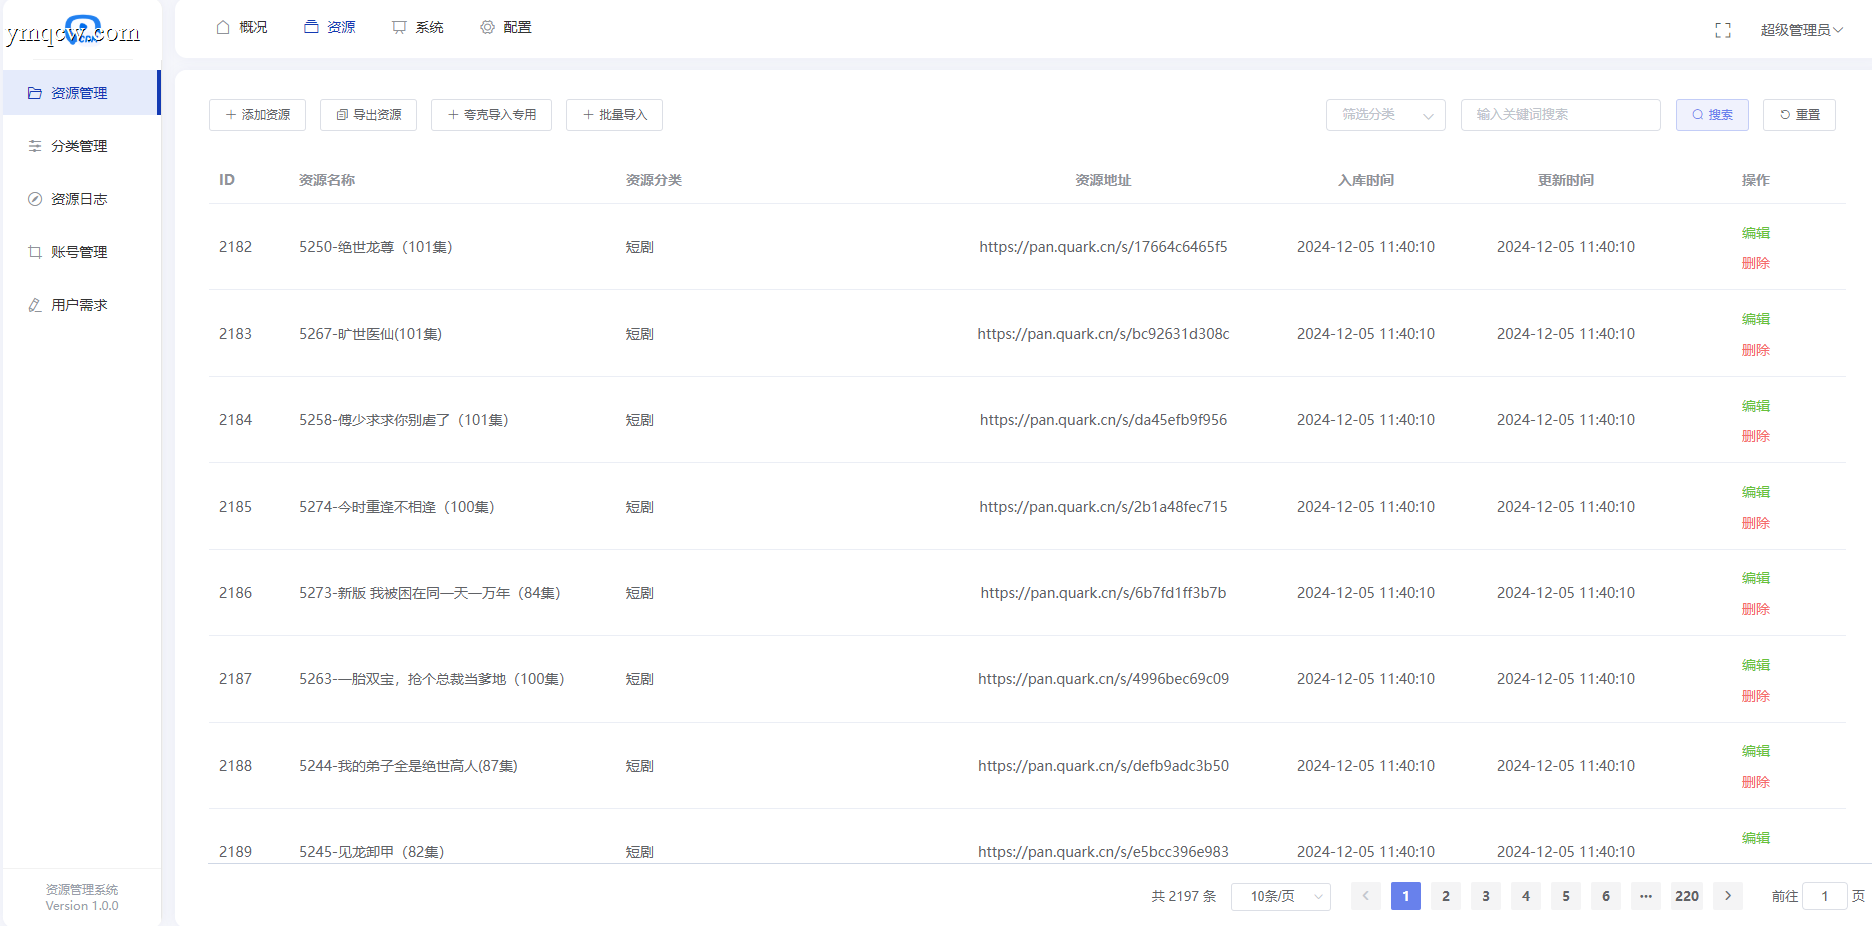This screenshot has height=926, width=1872.
Task: Edit resource ID 2187
Action: 1755,665
